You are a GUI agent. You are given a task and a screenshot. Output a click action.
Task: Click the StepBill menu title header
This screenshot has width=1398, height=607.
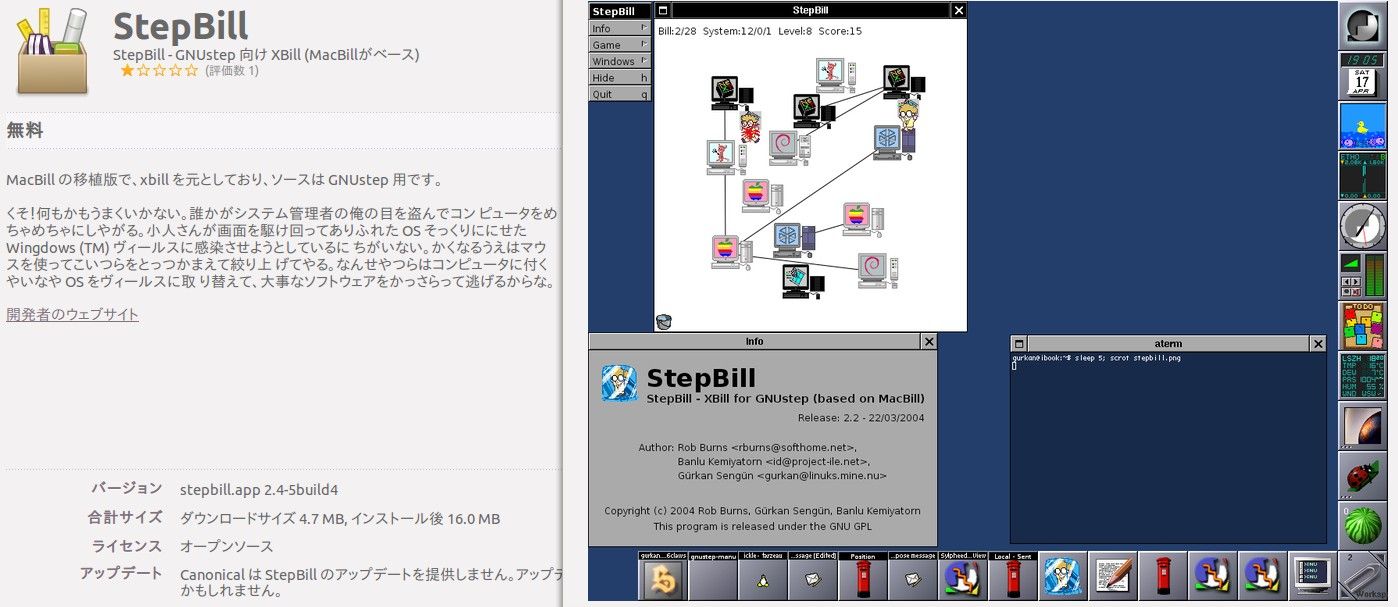[x=620, y=11]
